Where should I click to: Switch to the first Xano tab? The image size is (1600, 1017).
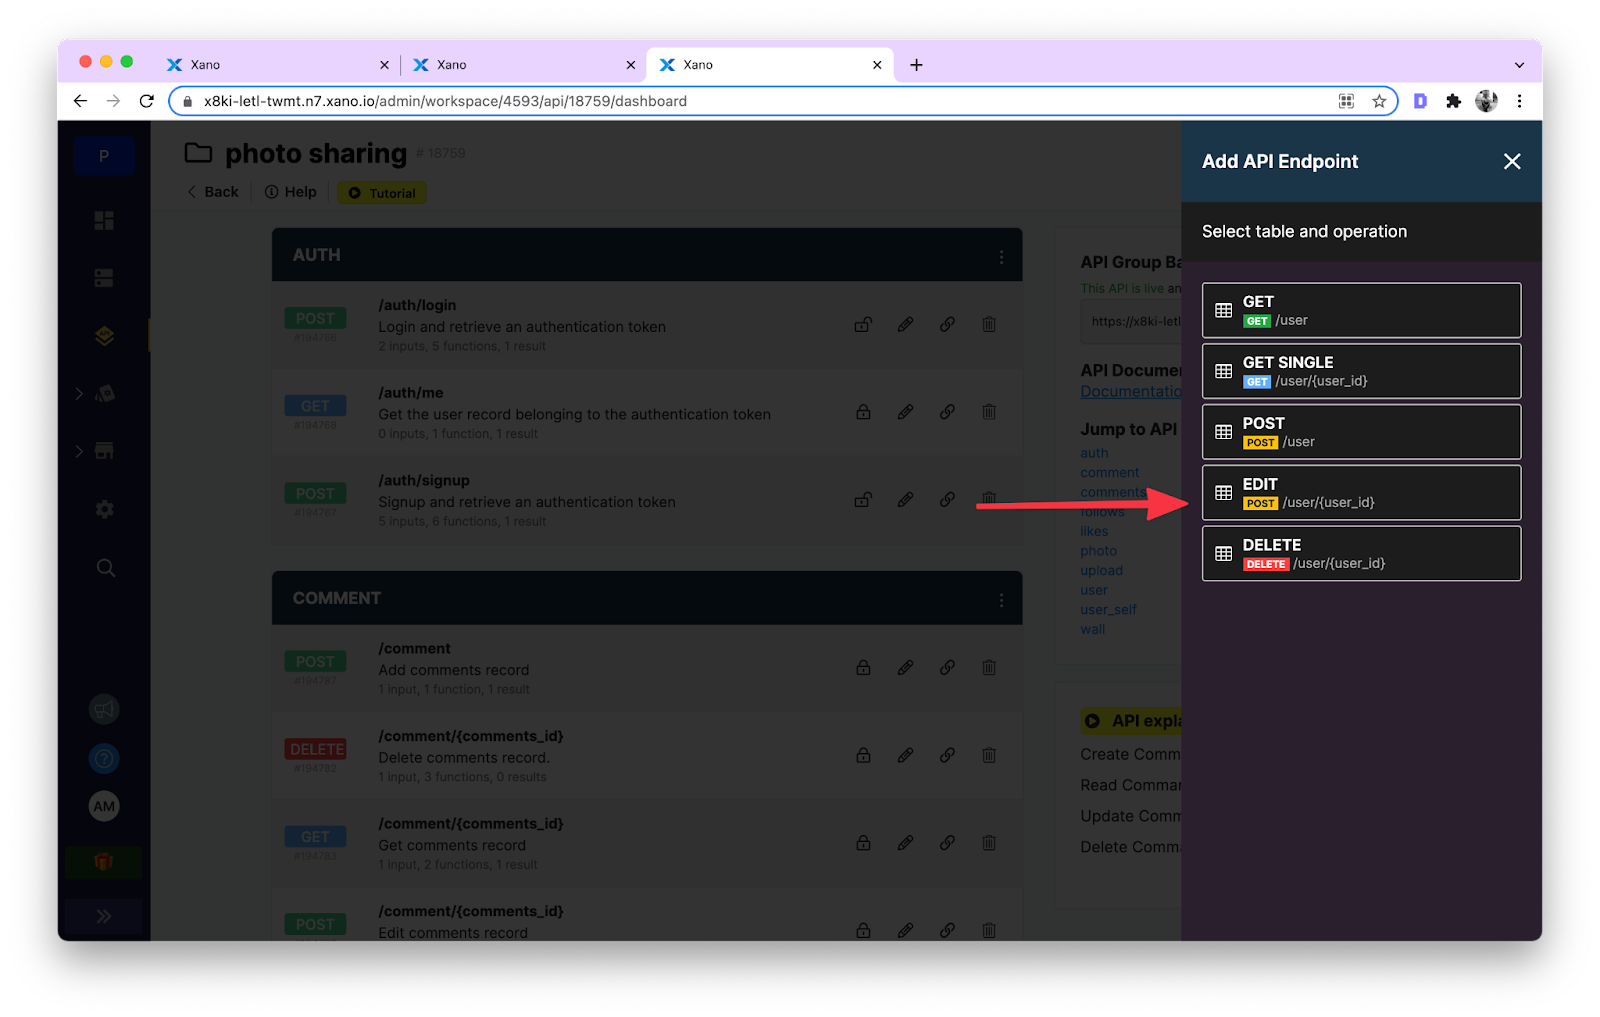click(270, 65)
